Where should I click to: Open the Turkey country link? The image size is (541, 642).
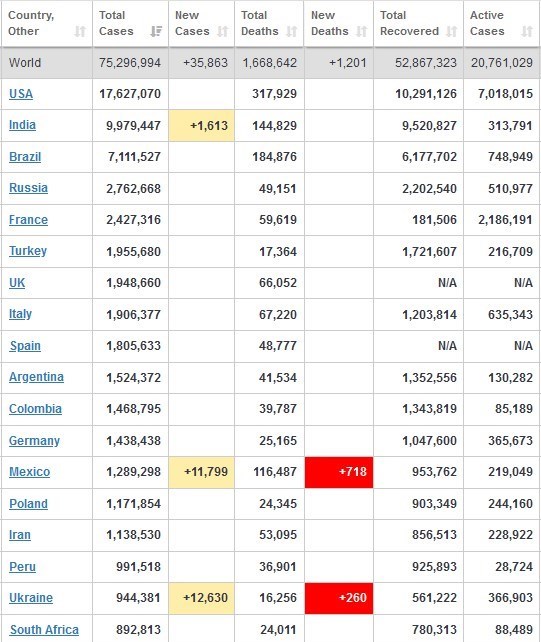tap(28, 251)
